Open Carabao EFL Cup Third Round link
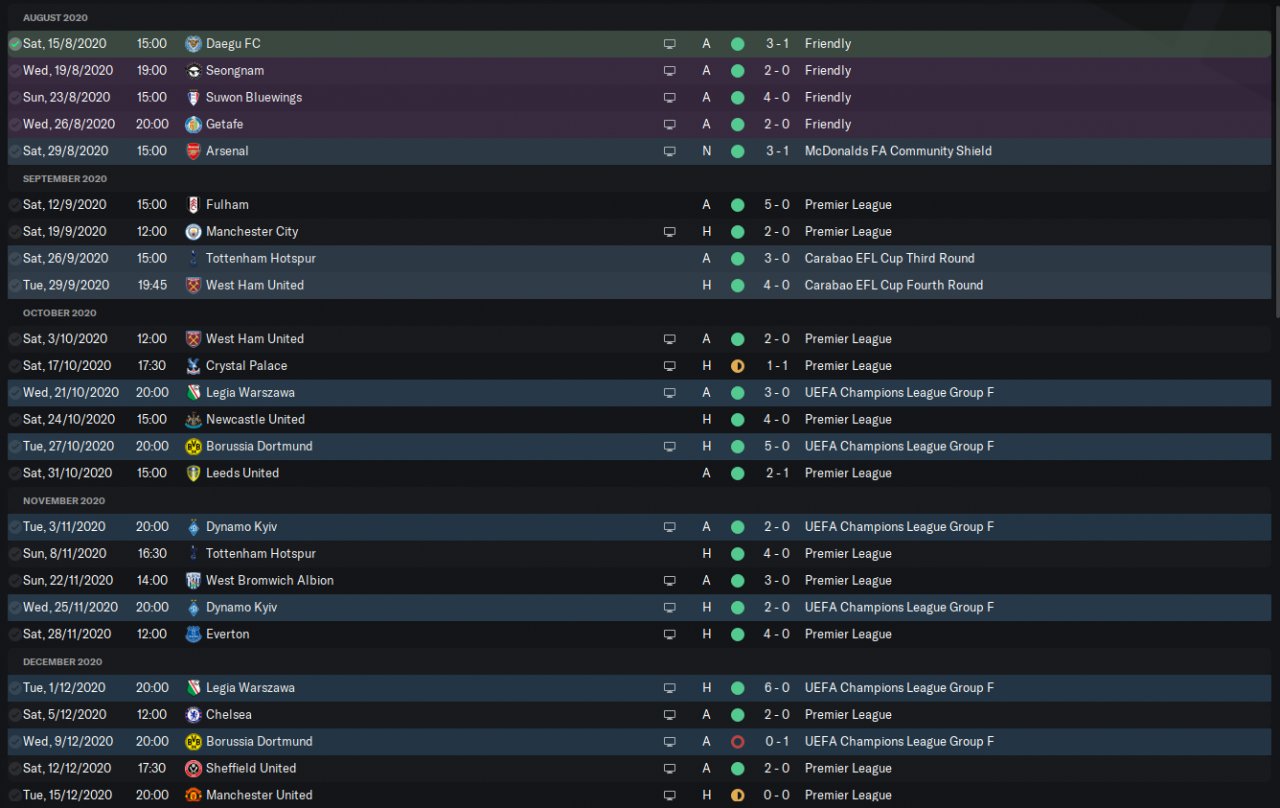 pyautogui.click(x=889, y=258)
